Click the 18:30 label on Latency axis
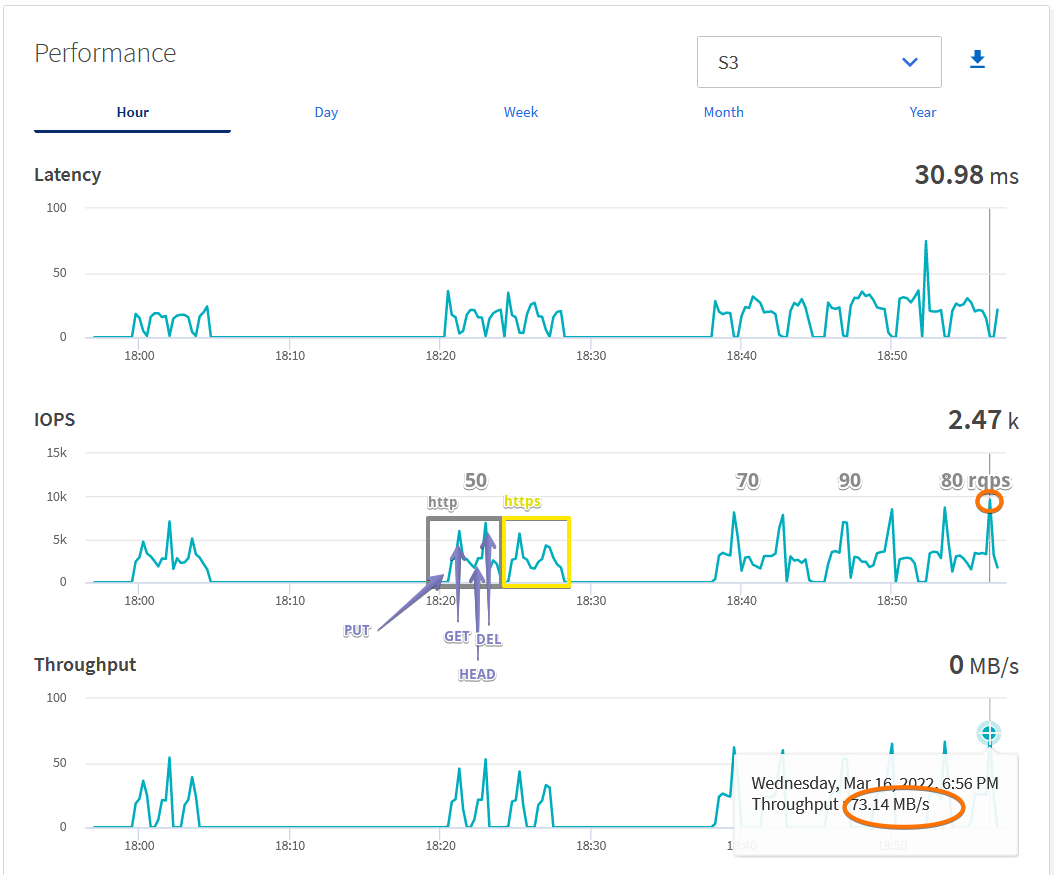 (591, 356)
